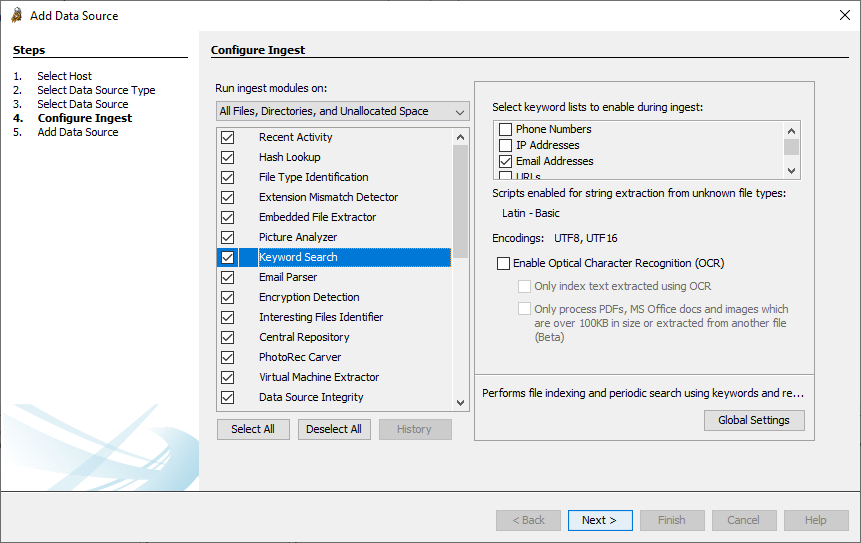The width and height of the screenshot is (861, 543).
Task: Click keyword lists scroll up arrow
Action: (791, 131)
